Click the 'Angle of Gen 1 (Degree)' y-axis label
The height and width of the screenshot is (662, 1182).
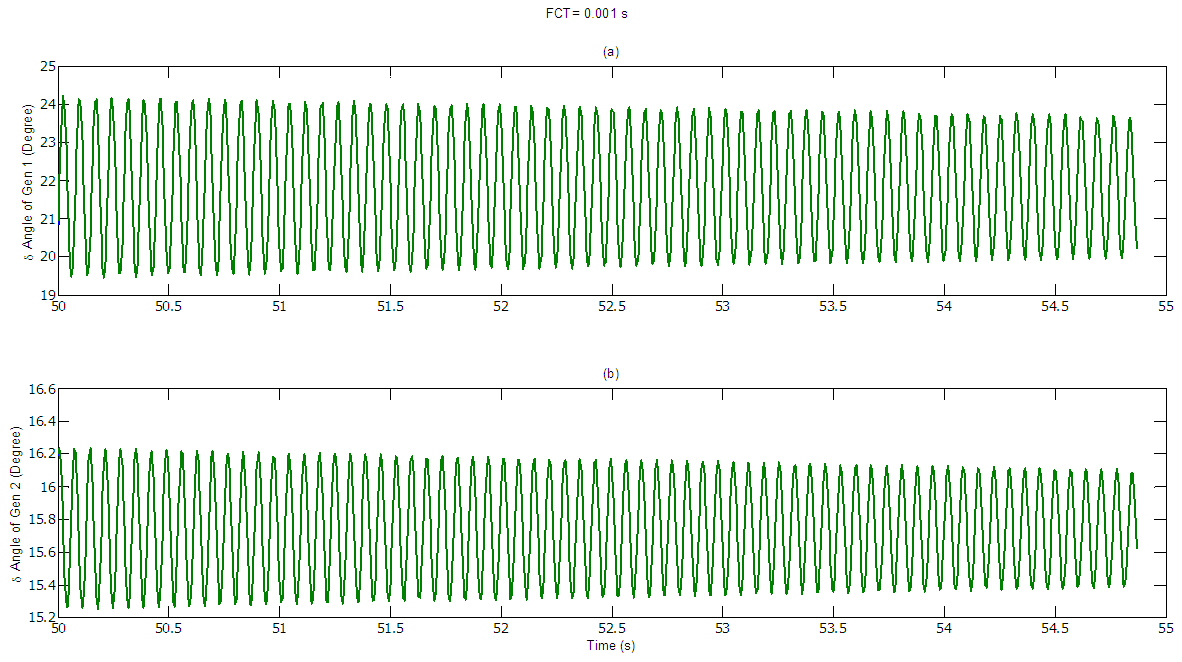point(31,181)
